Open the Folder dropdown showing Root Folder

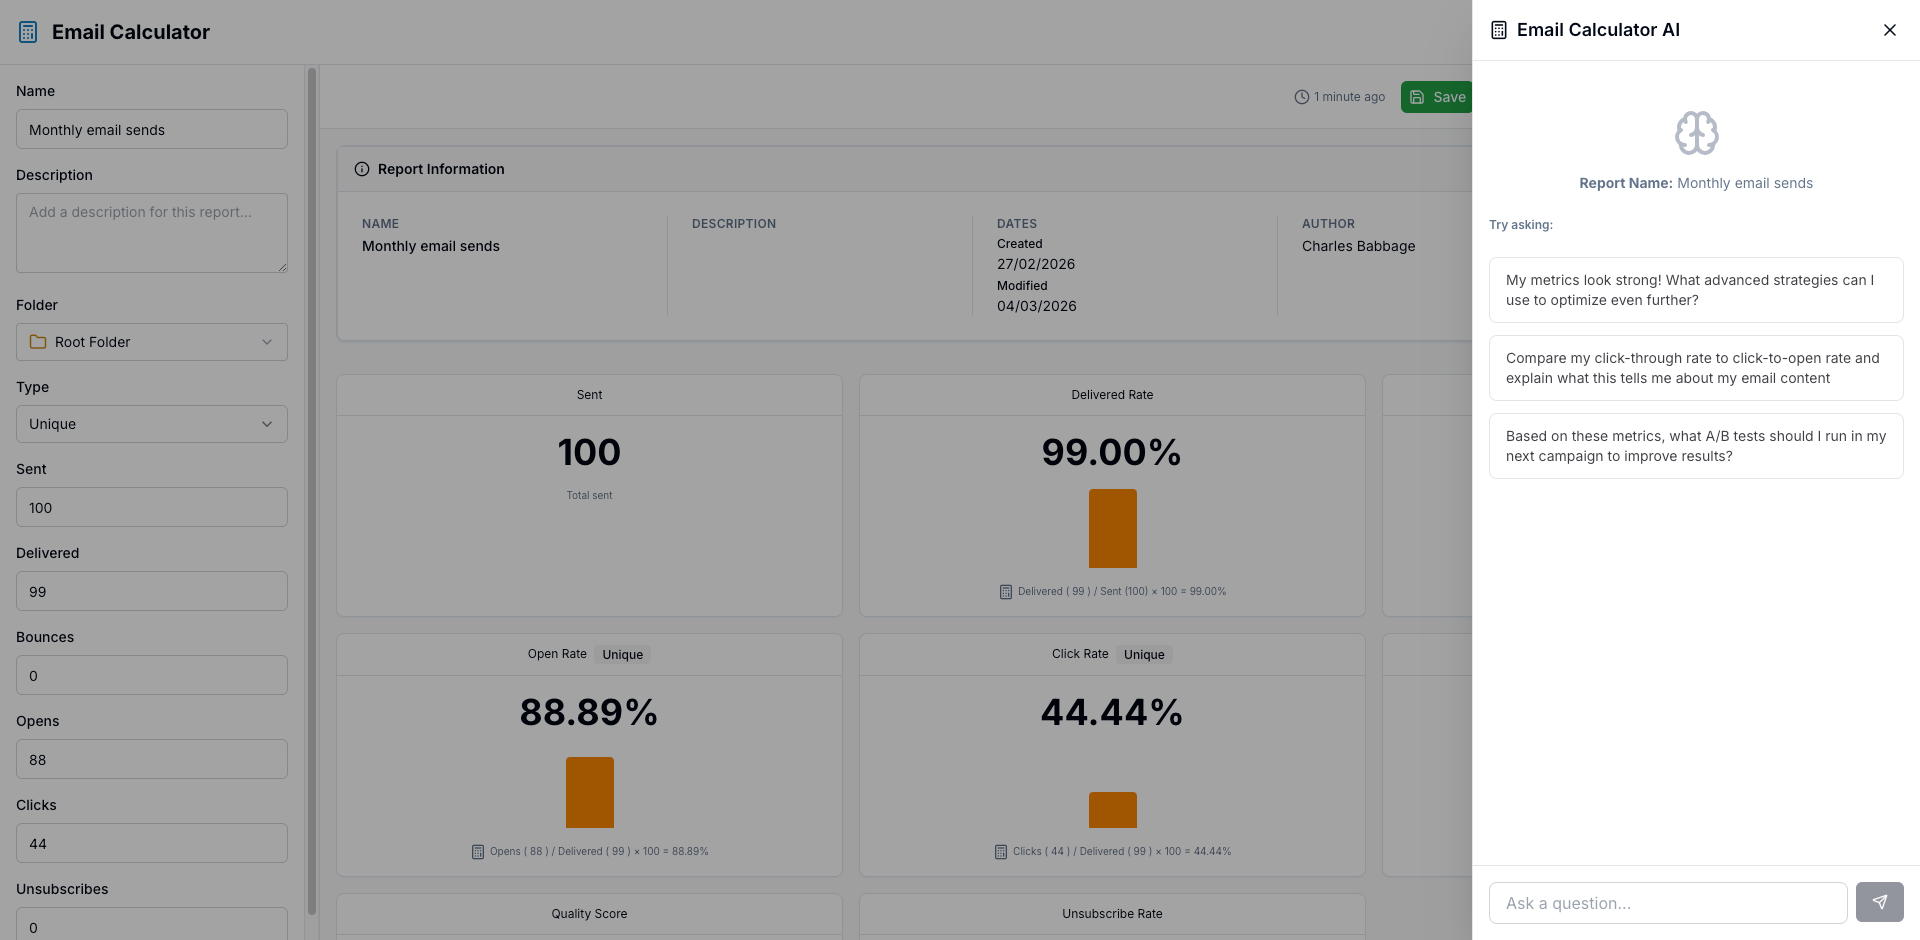click(x=152, y=342)
